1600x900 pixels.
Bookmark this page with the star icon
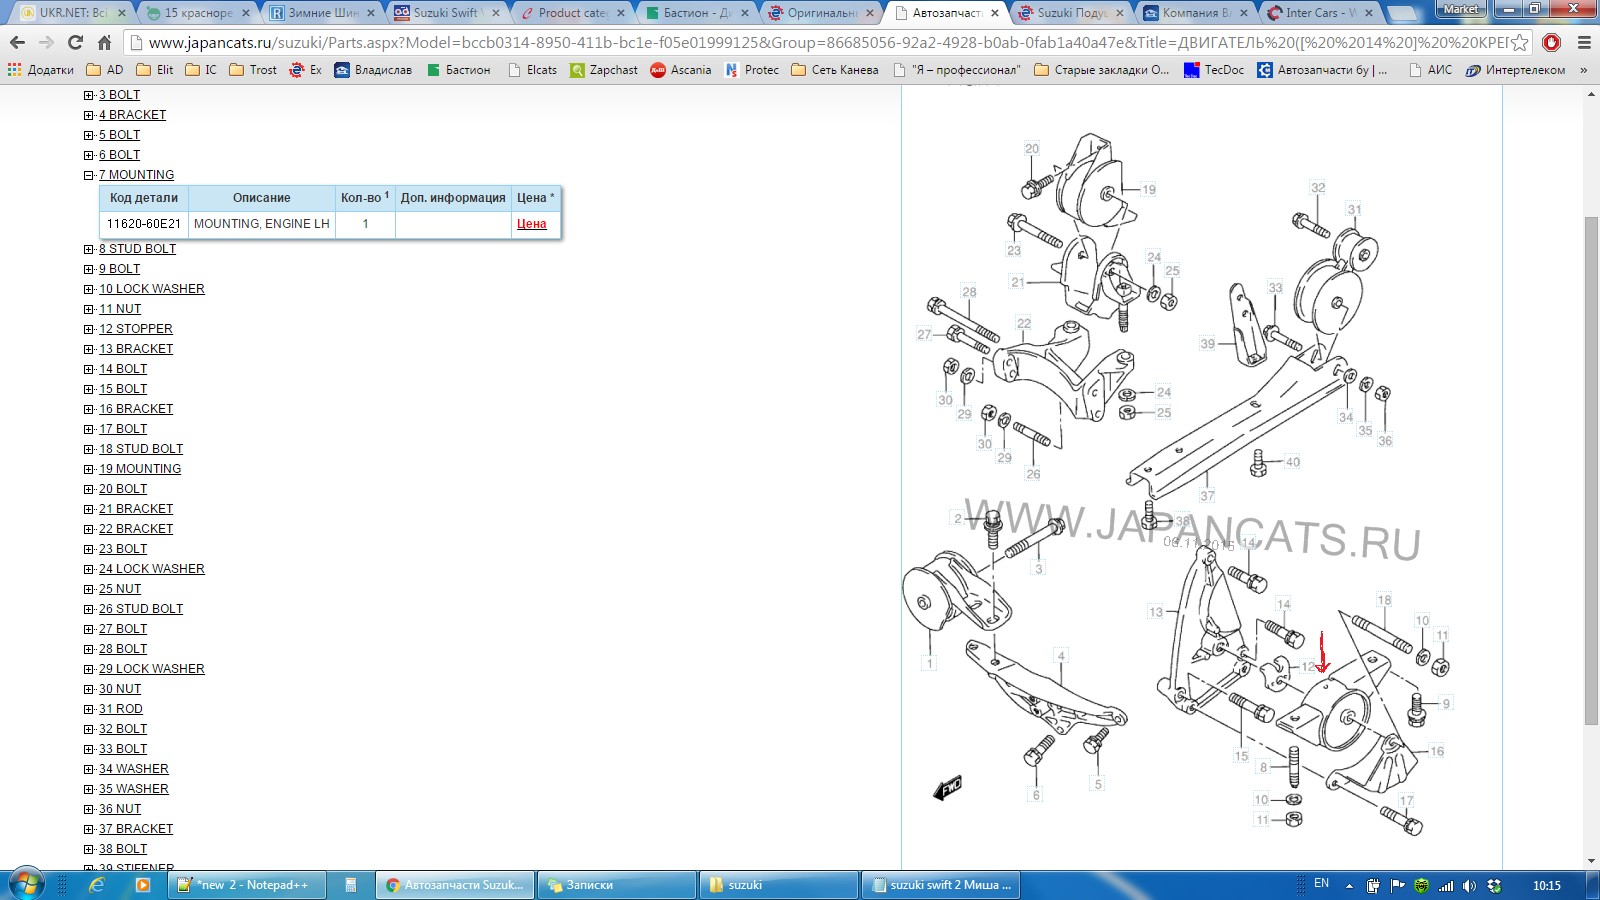click(x=1520, y=42)
